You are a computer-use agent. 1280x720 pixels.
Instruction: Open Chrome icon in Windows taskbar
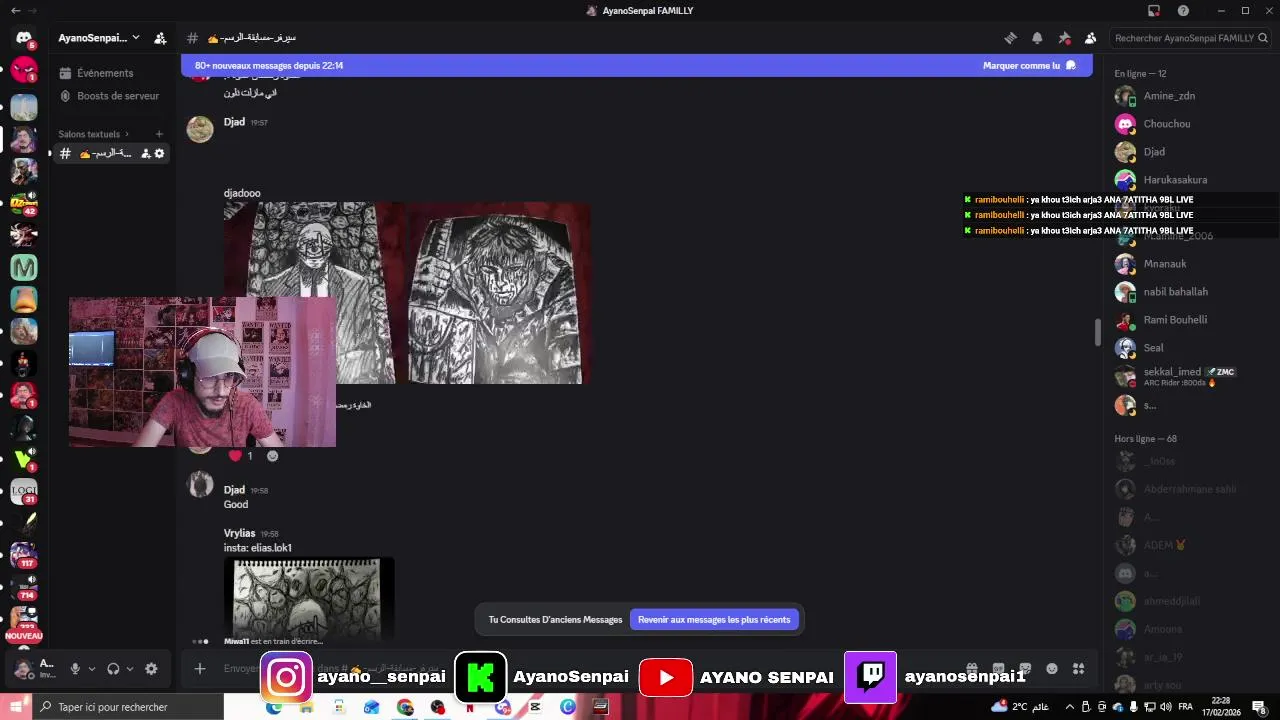tap(405, 707)
